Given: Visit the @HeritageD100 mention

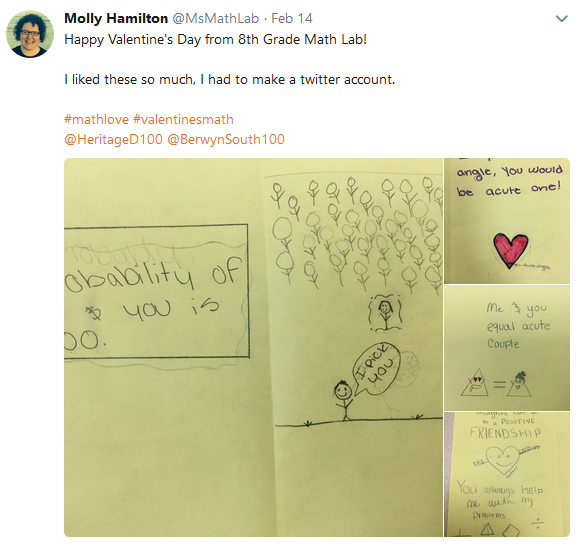Looking at the screenshot, I should click(113, 139).
